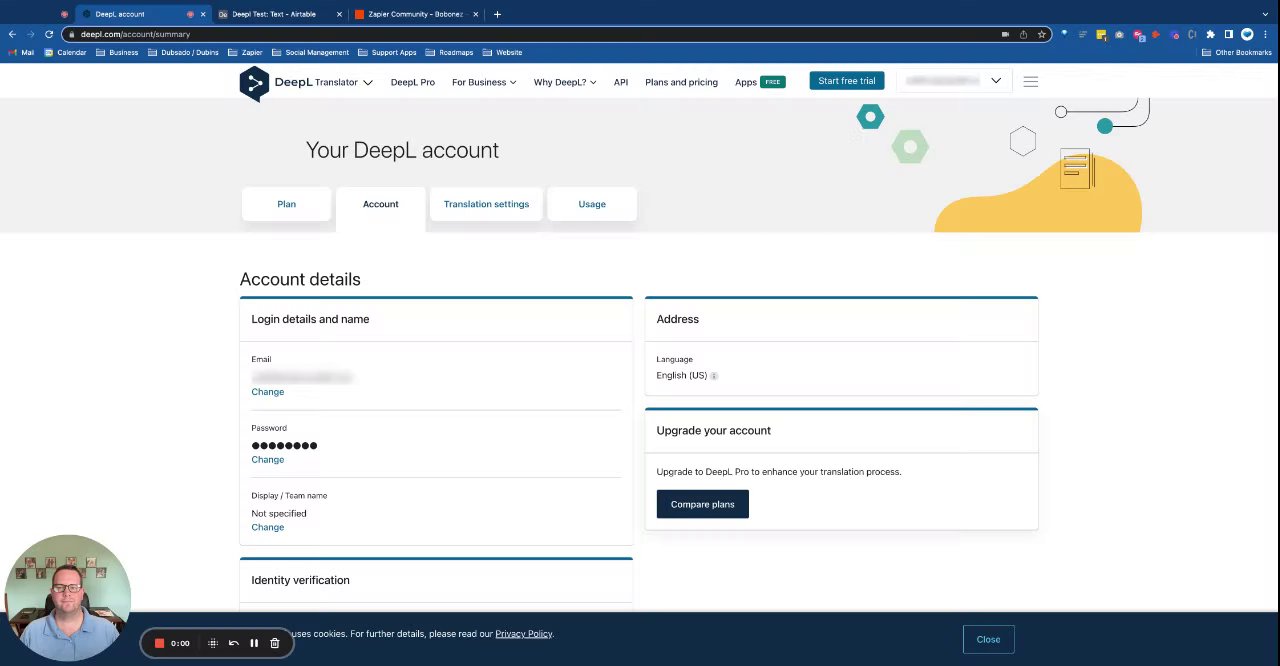Screen dimensions: 1280x666
Task: Close the Deepl Test Airtable tab
Action: [340, 14]
